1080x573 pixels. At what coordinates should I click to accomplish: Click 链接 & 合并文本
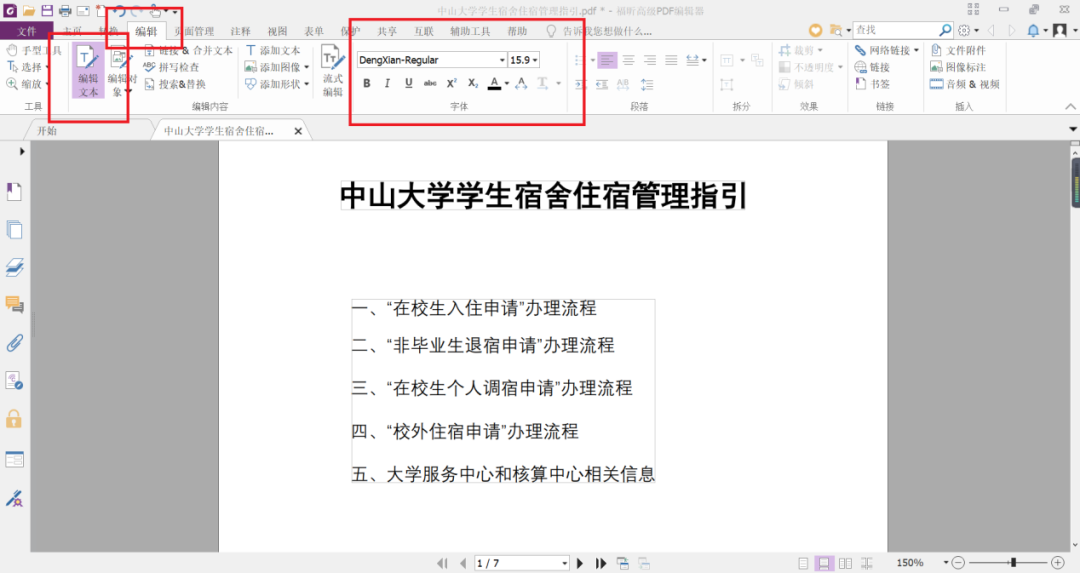pyautogui.click(x=189, y=50)
